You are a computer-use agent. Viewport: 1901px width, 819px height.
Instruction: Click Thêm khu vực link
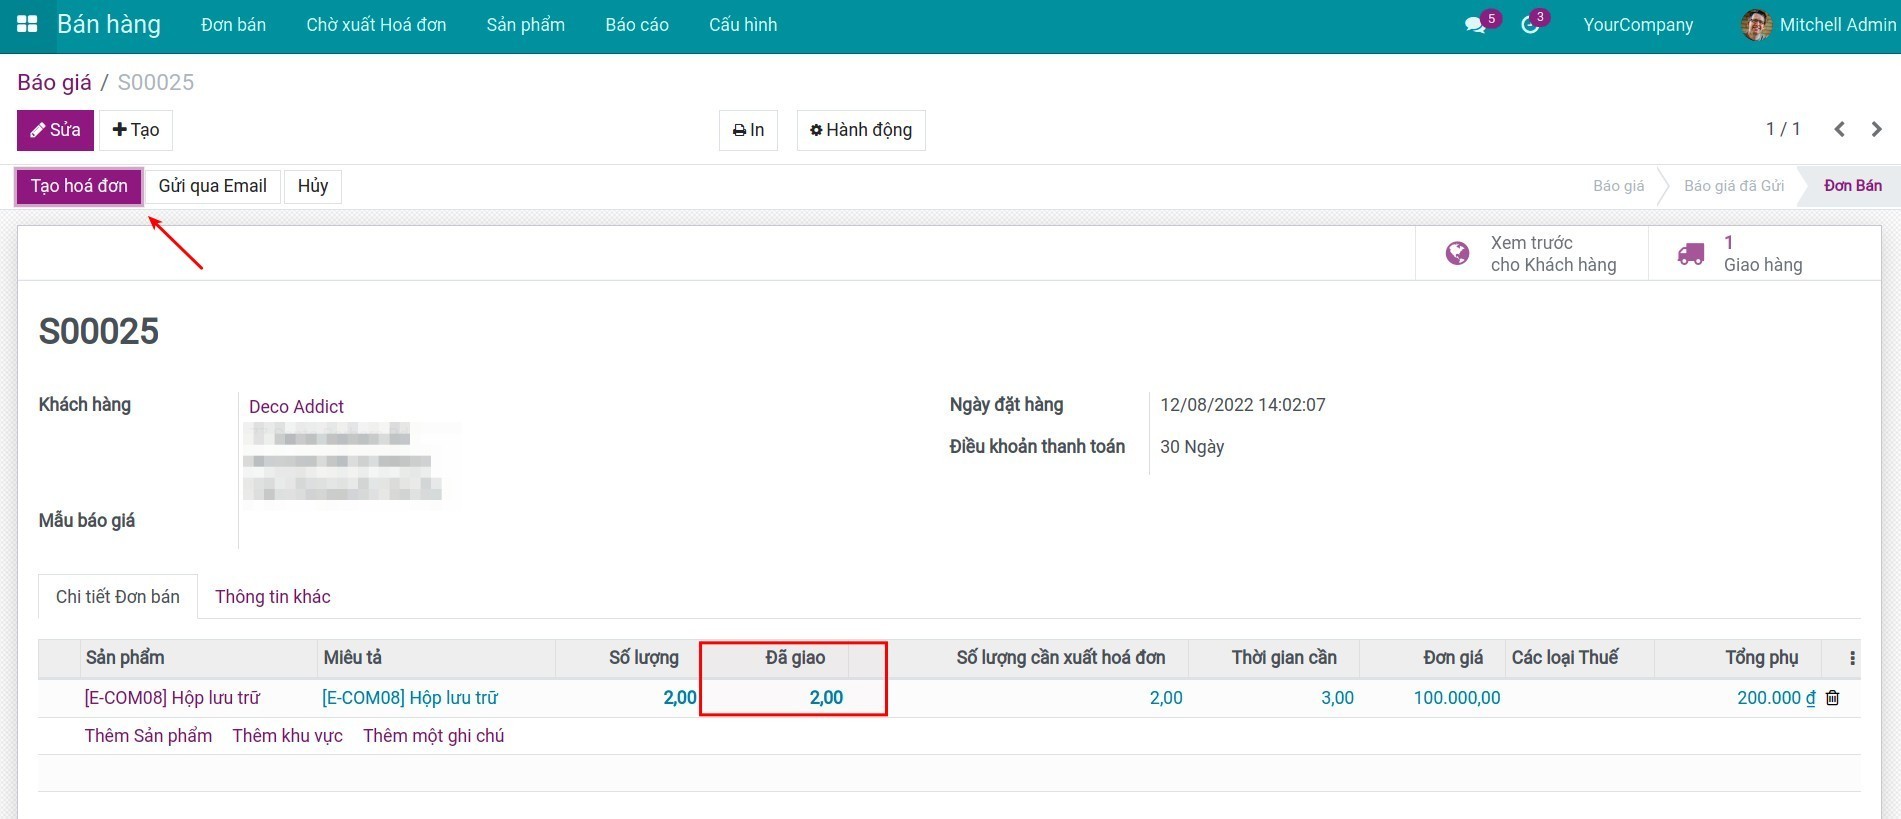tap(287, 736)
